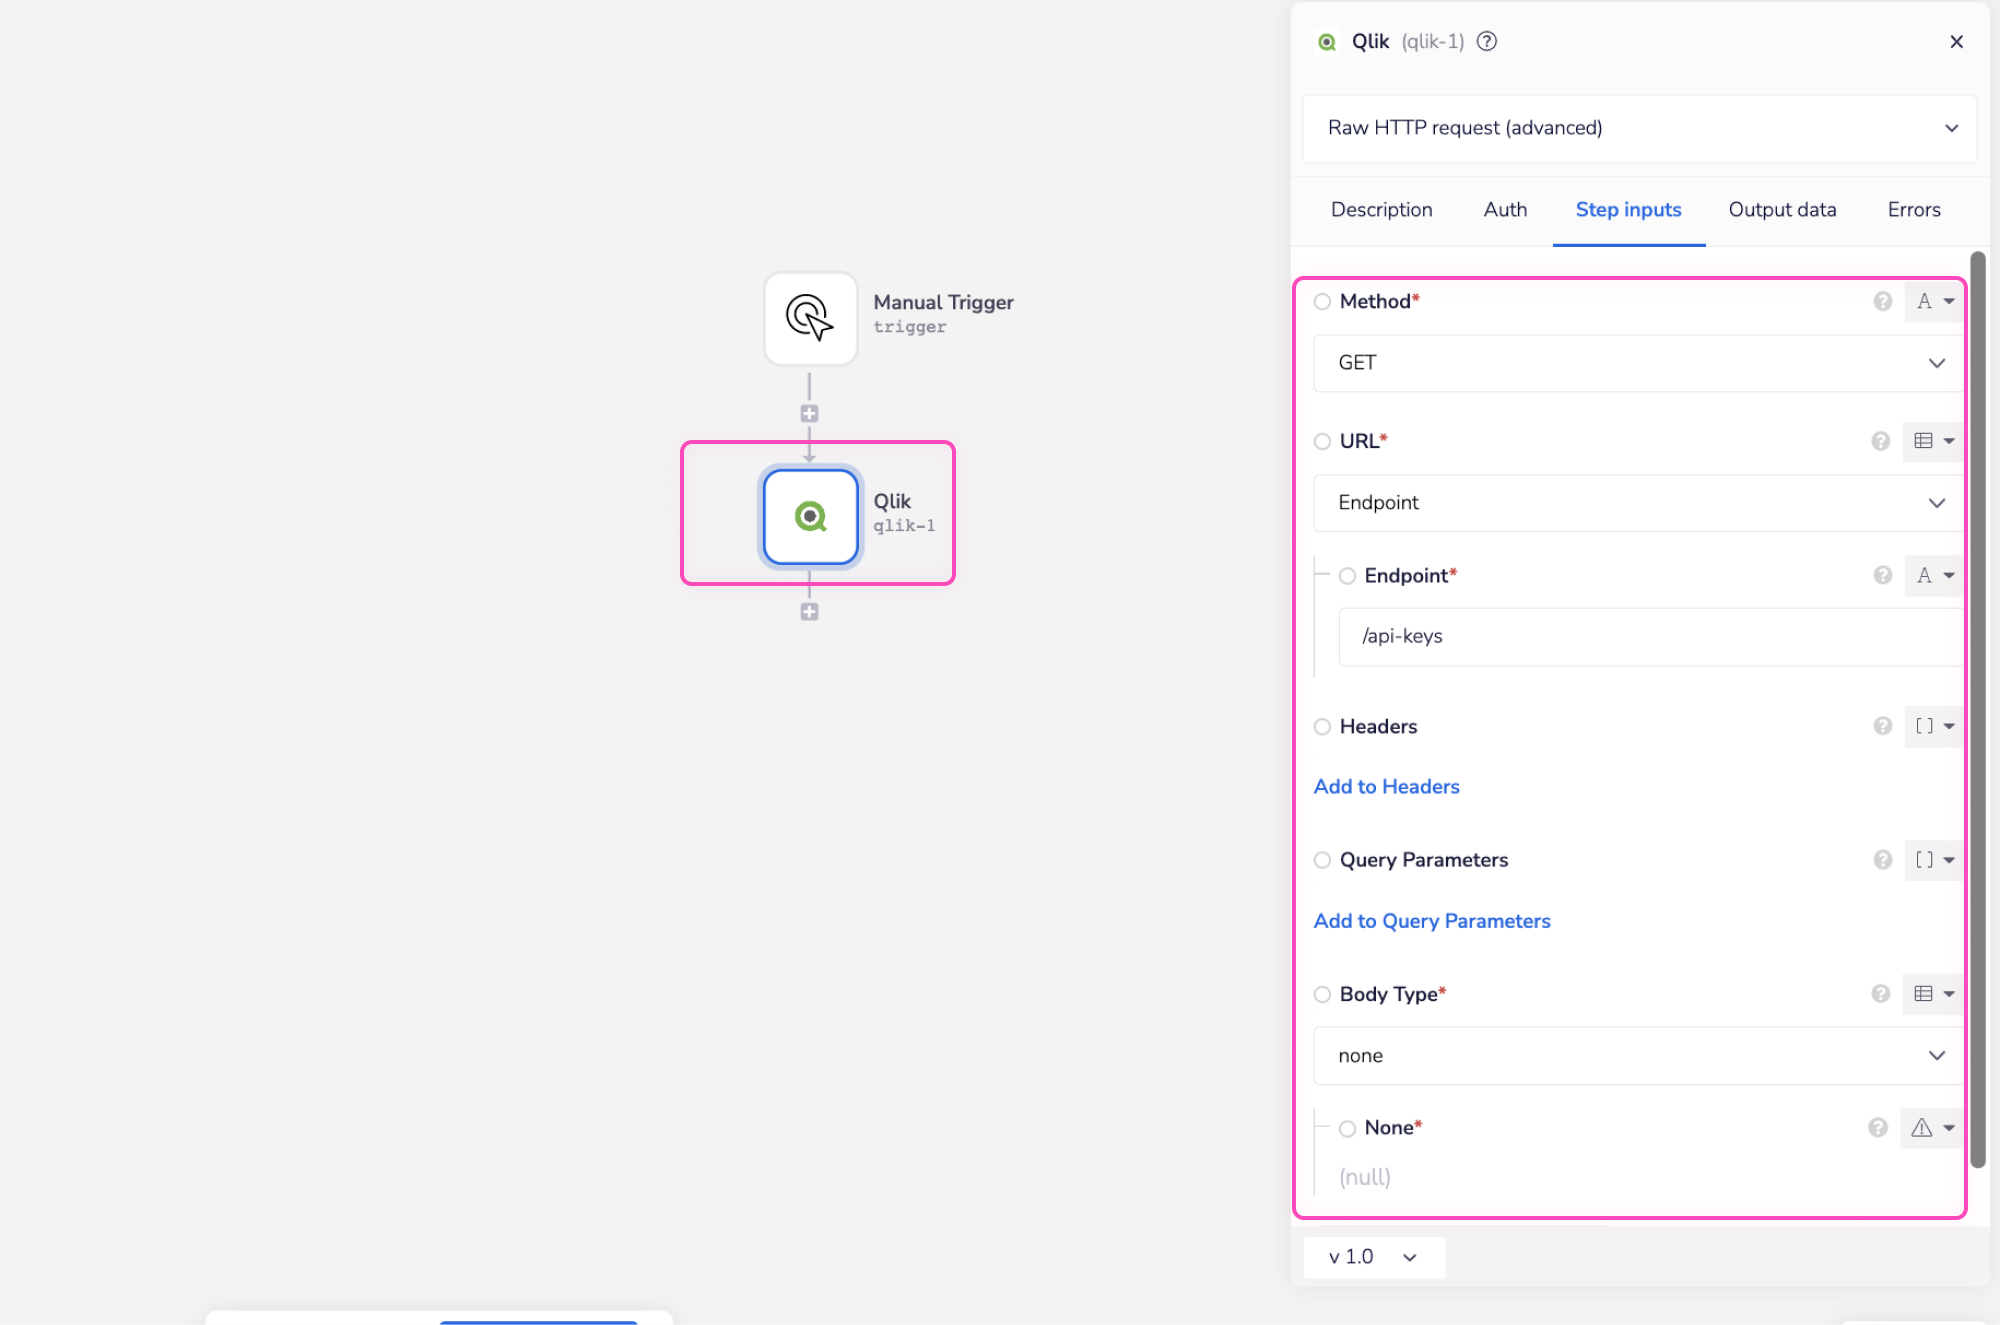Click the Add to Headers link

(1386, 787)
